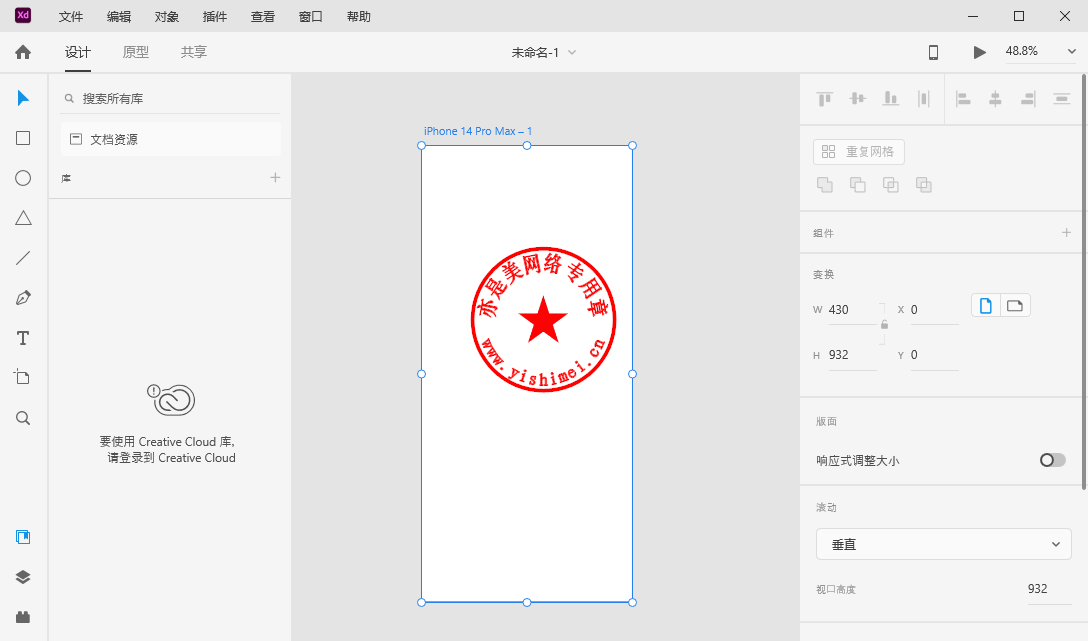Click the 重复网格 button

(859, 152)
